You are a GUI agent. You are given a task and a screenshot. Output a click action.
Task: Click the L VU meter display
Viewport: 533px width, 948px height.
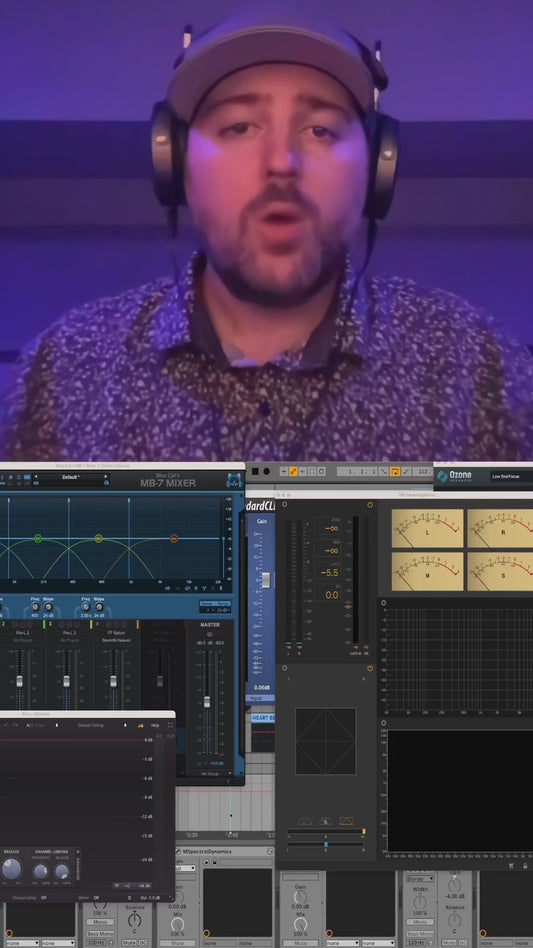(x=427, y=528)
